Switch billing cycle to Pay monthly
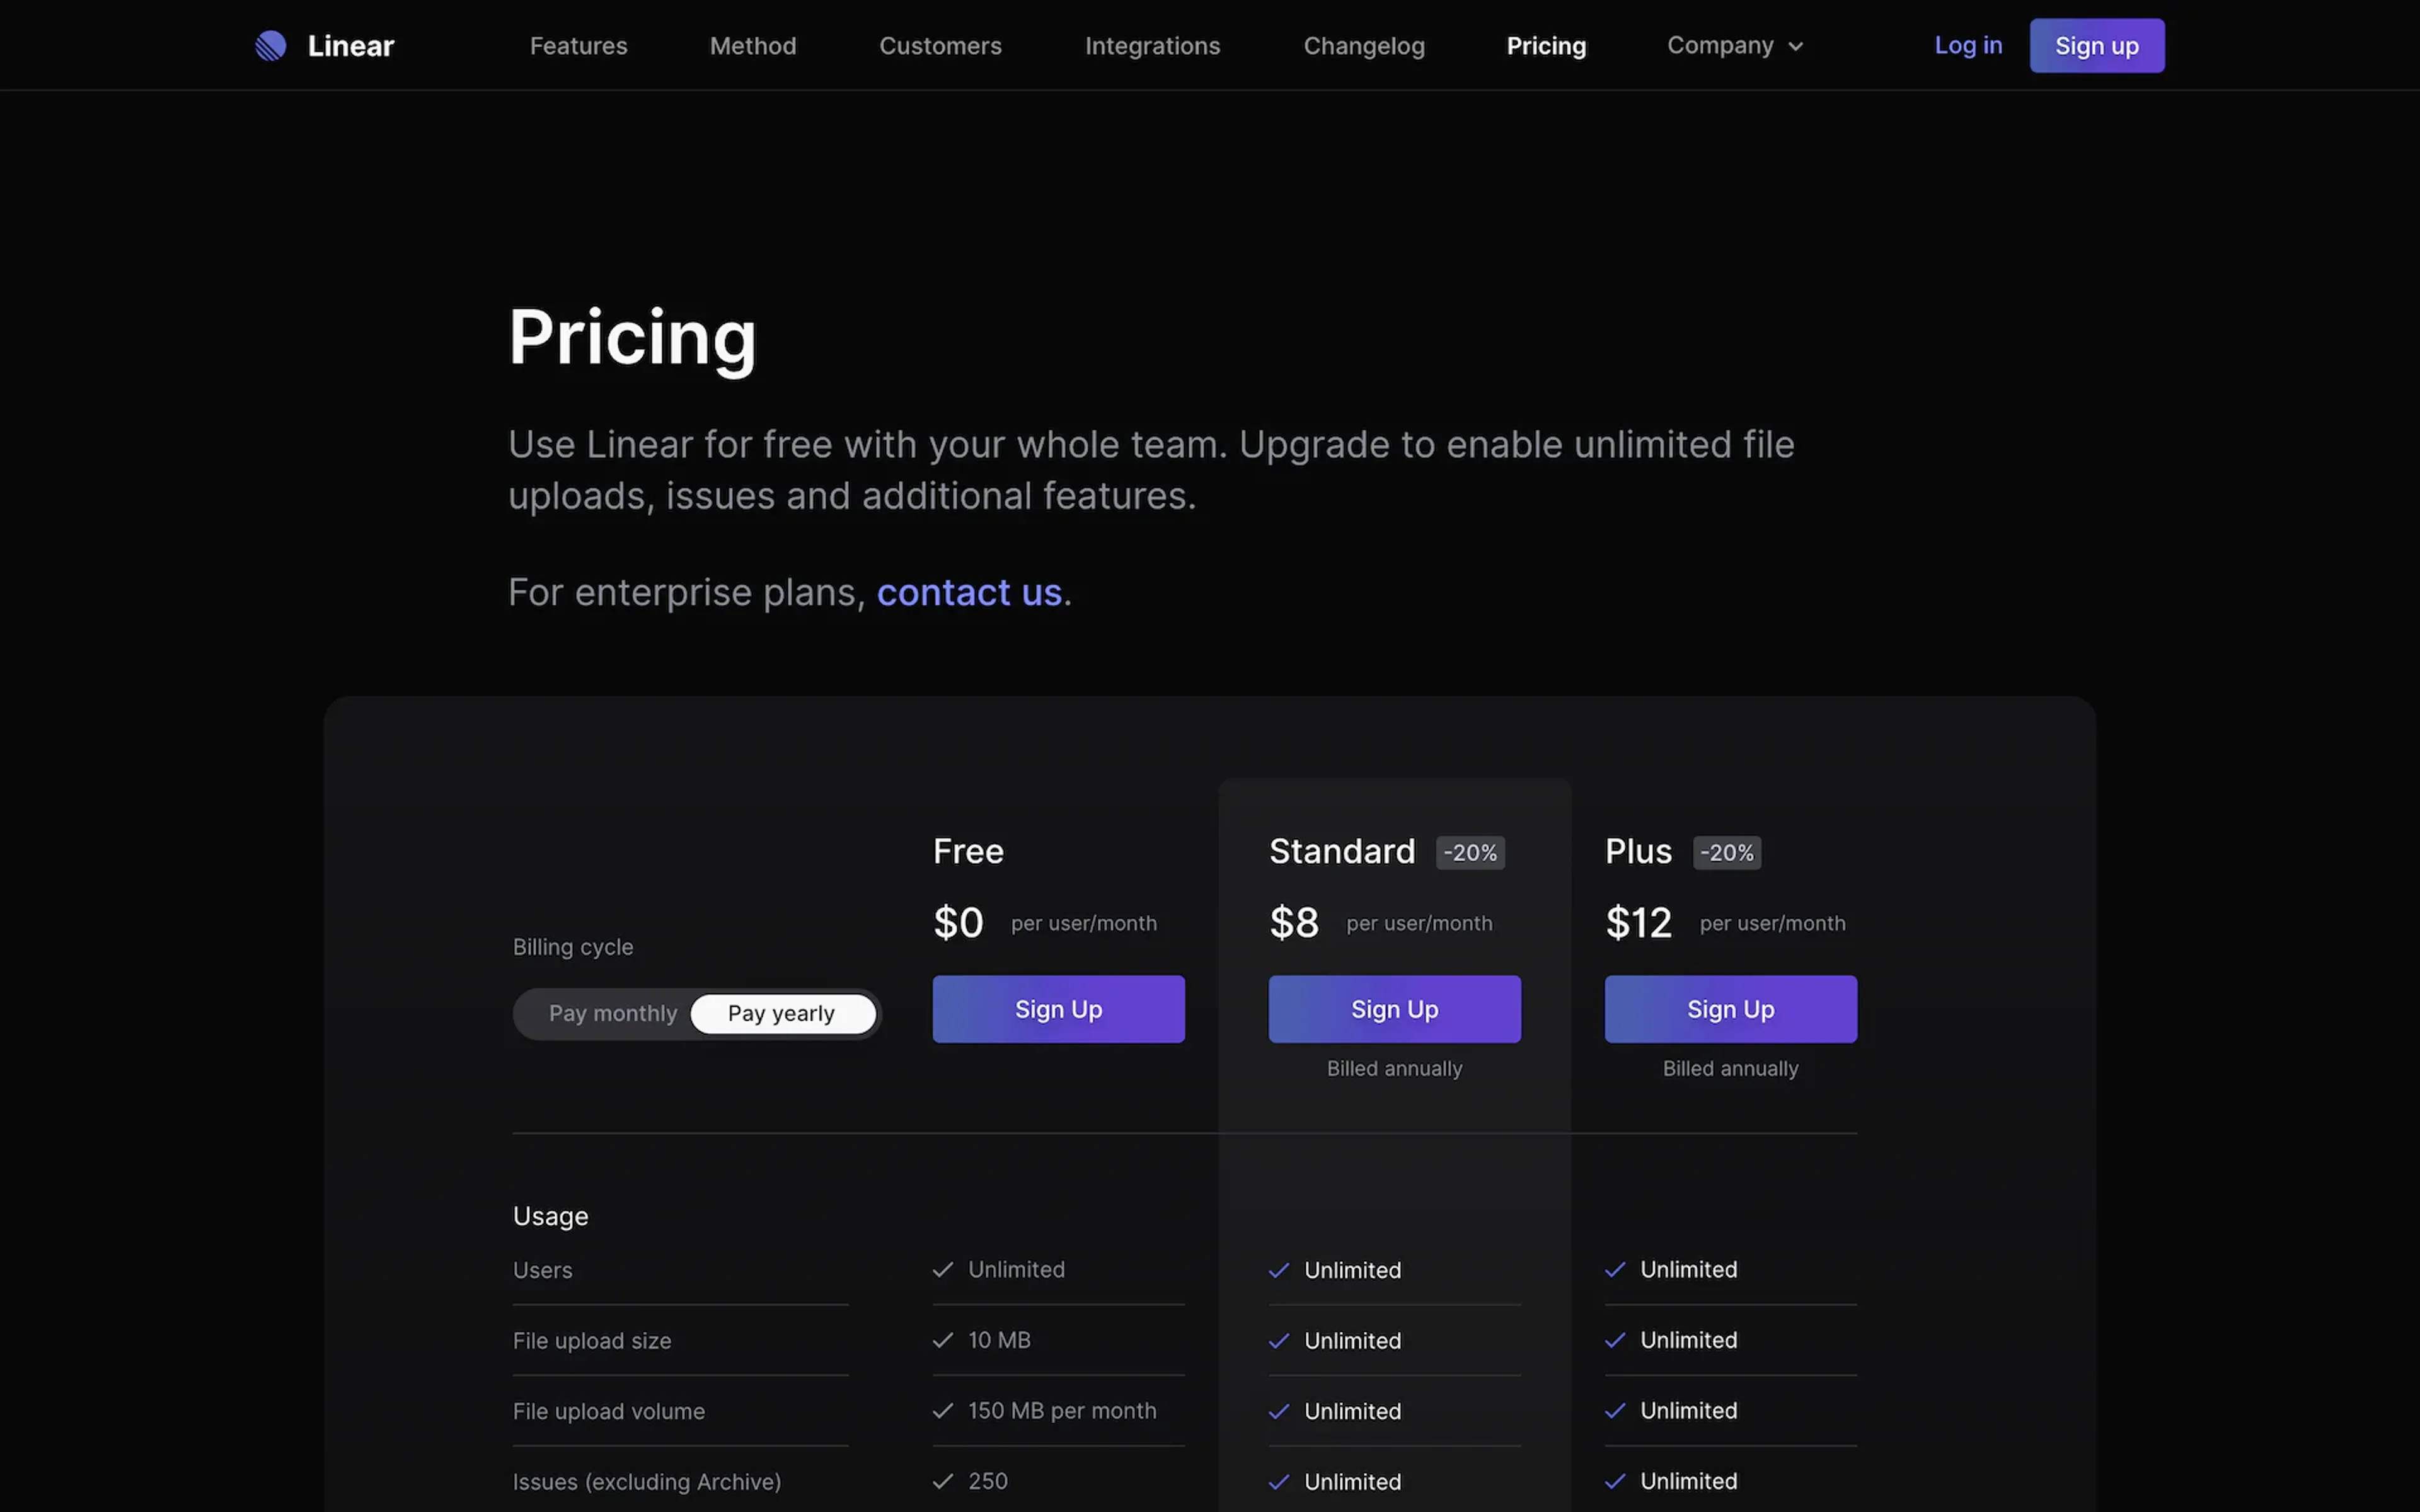 click(612, 1014)
